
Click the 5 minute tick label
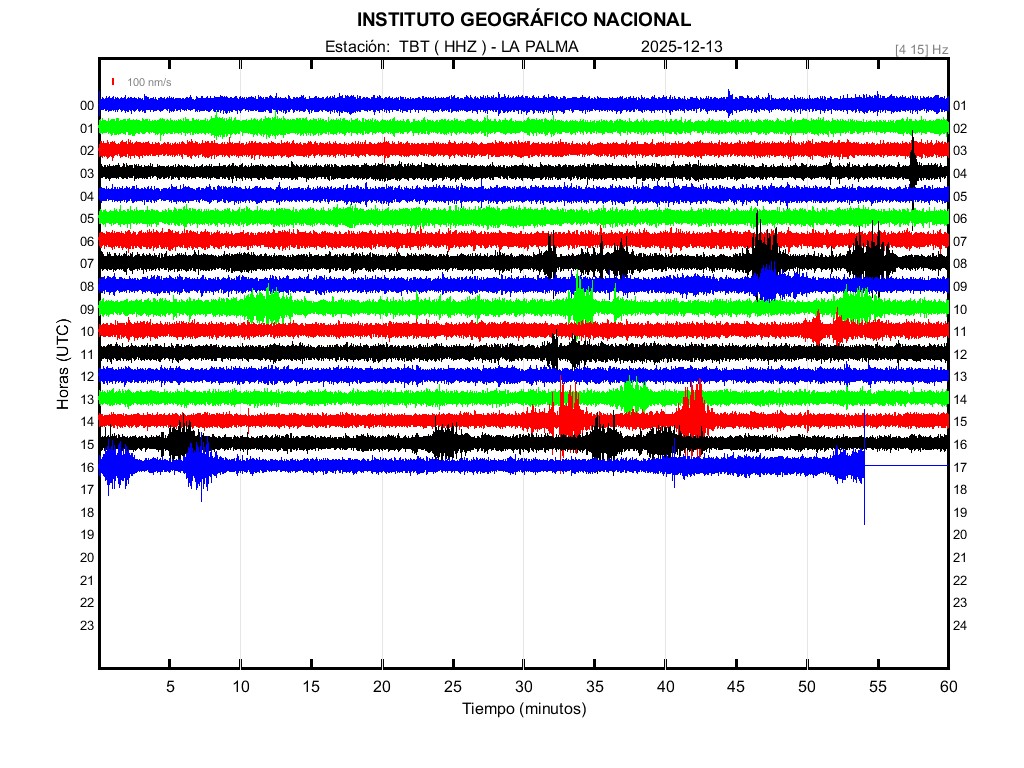coord(170,686)
